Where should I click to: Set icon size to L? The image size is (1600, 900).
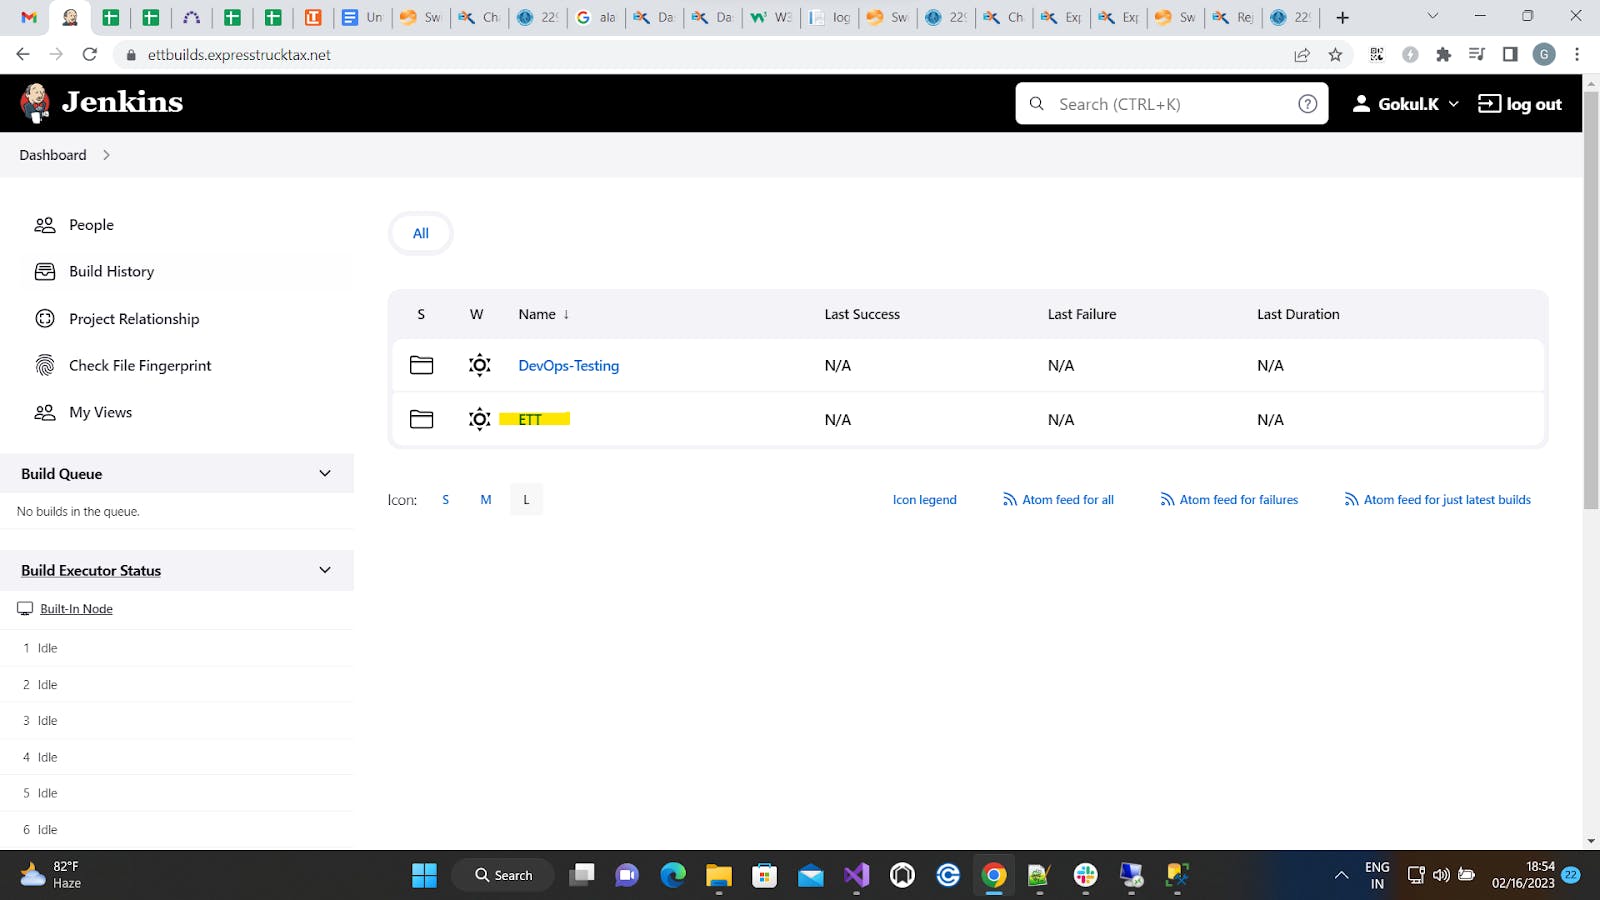[x=526, y=500]
